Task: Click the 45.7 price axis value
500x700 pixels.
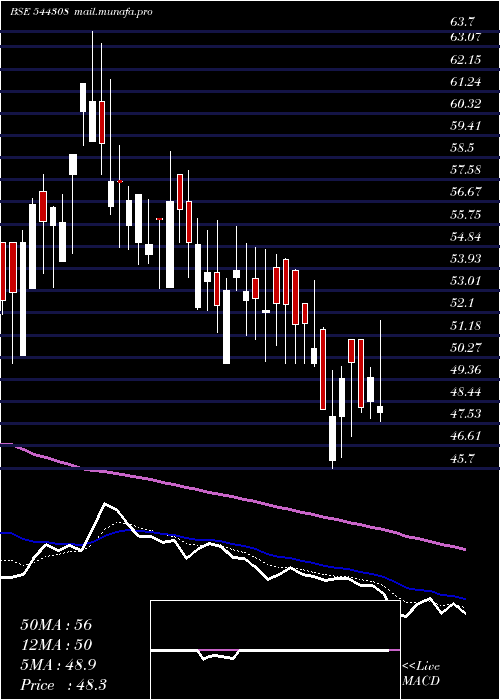Action: (x=463, y=458)
